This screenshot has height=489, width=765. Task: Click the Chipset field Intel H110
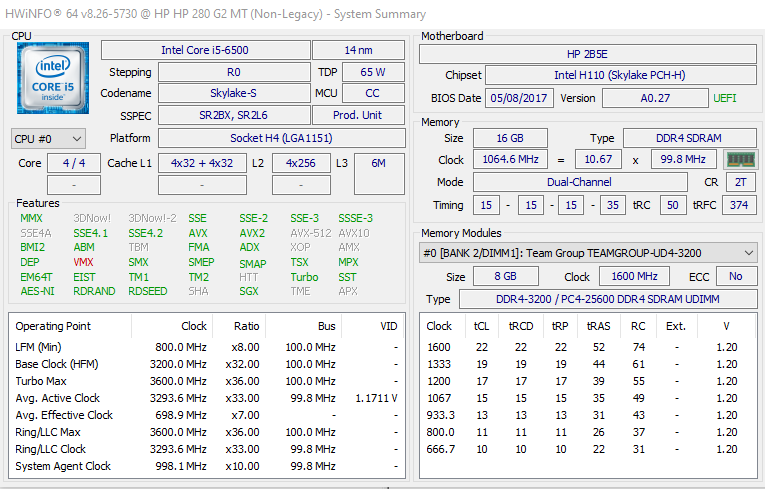(x=621, y=75)
